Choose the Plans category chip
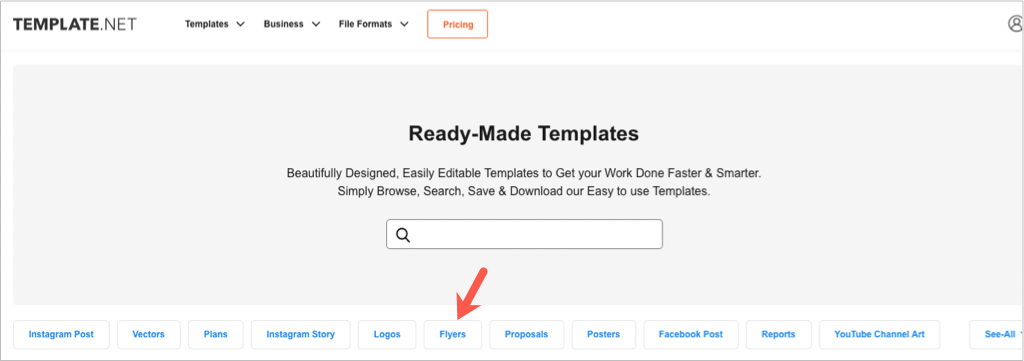This screenshot has height=361, width=1024. tap(216, 334)
